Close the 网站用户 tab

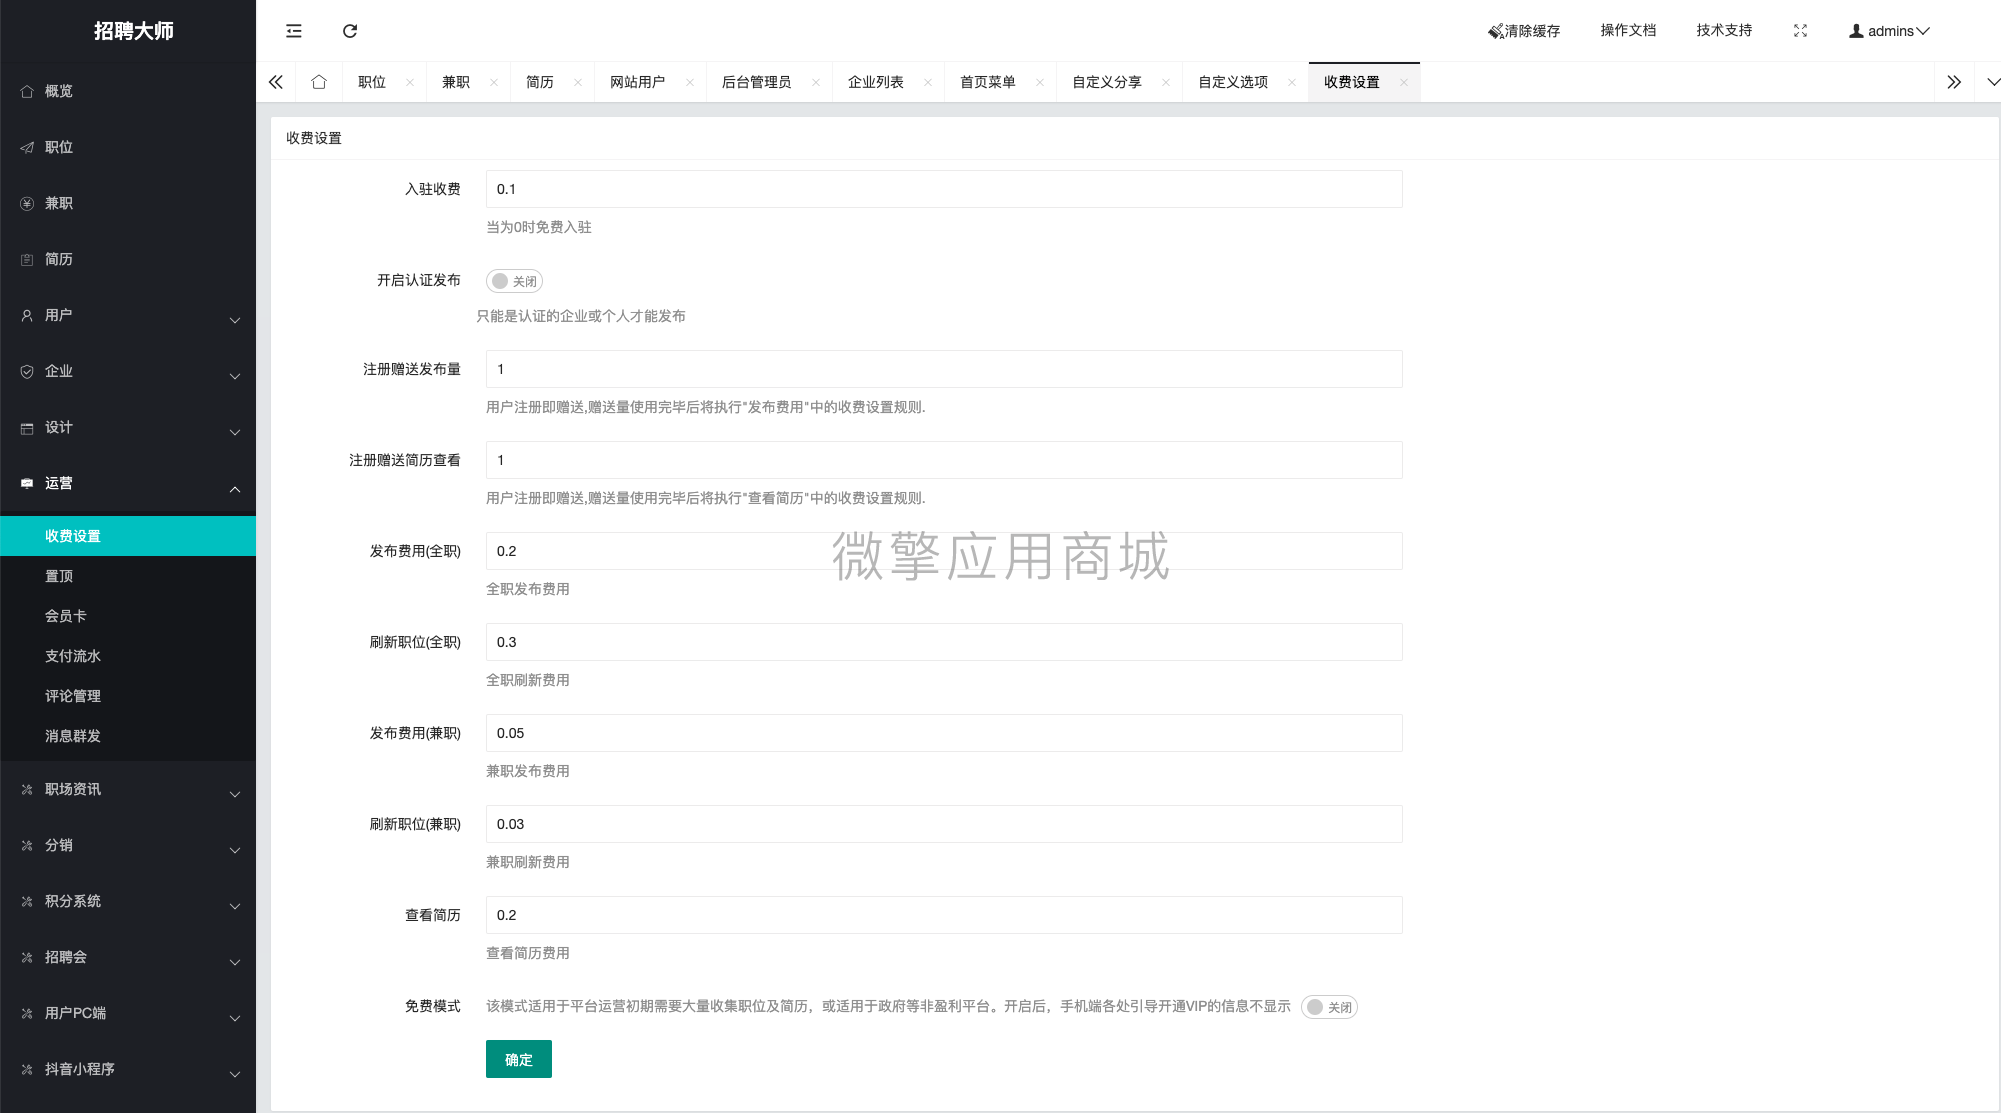pos(690,82)
